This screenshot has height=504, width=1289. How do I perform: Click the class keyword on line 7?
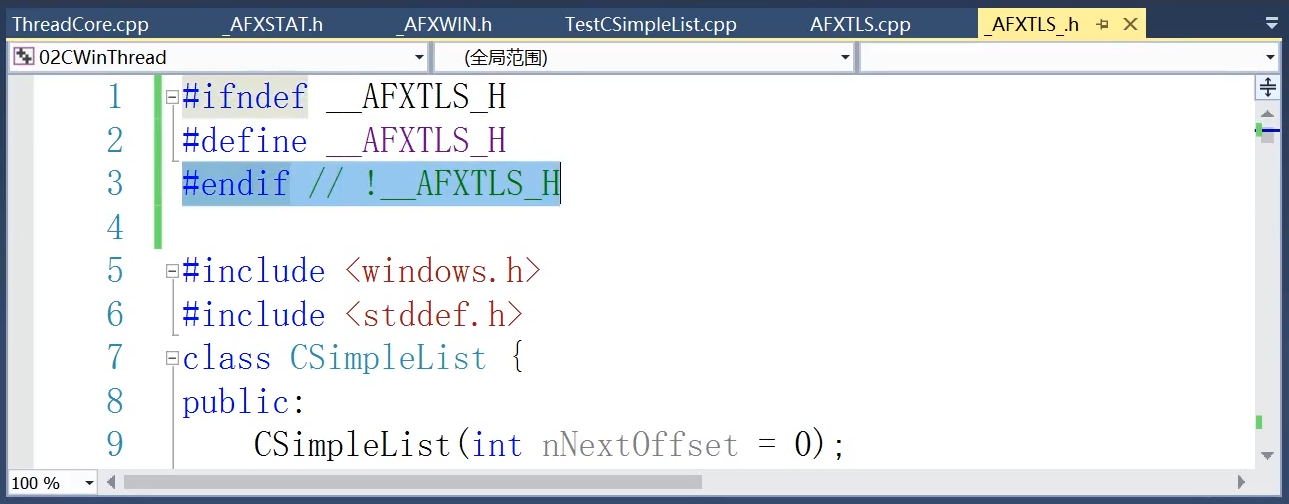point(226,358)
